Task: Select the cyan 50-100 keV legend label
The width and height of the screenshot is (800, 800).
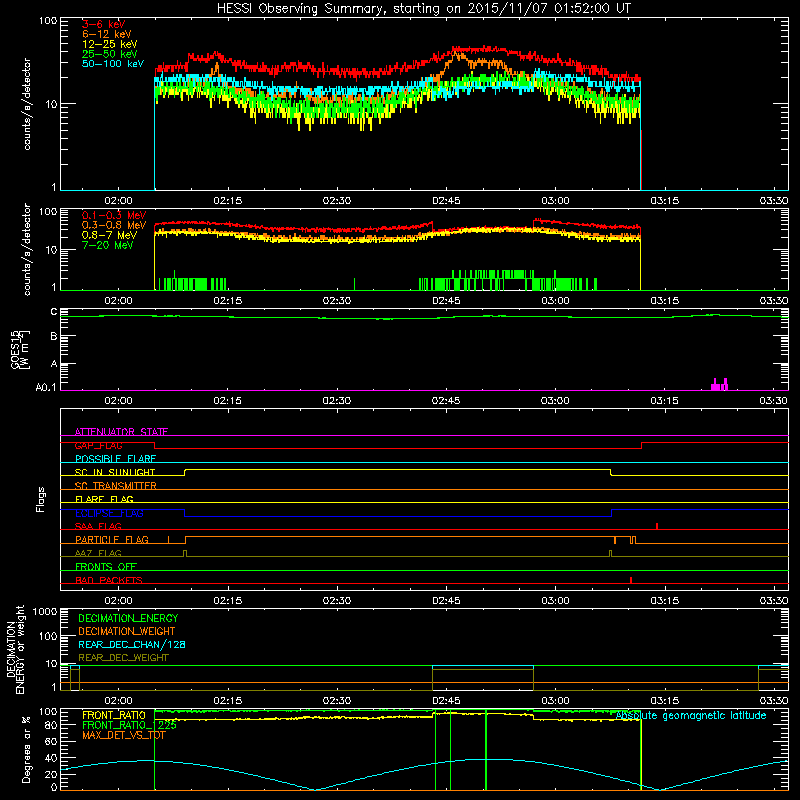Action: [x=113, y=64]
